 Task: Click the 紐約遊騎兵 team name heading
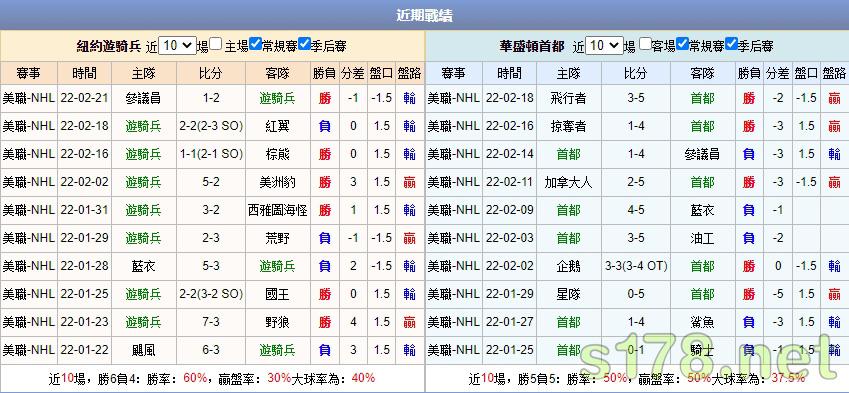click(x=109, y=46)
